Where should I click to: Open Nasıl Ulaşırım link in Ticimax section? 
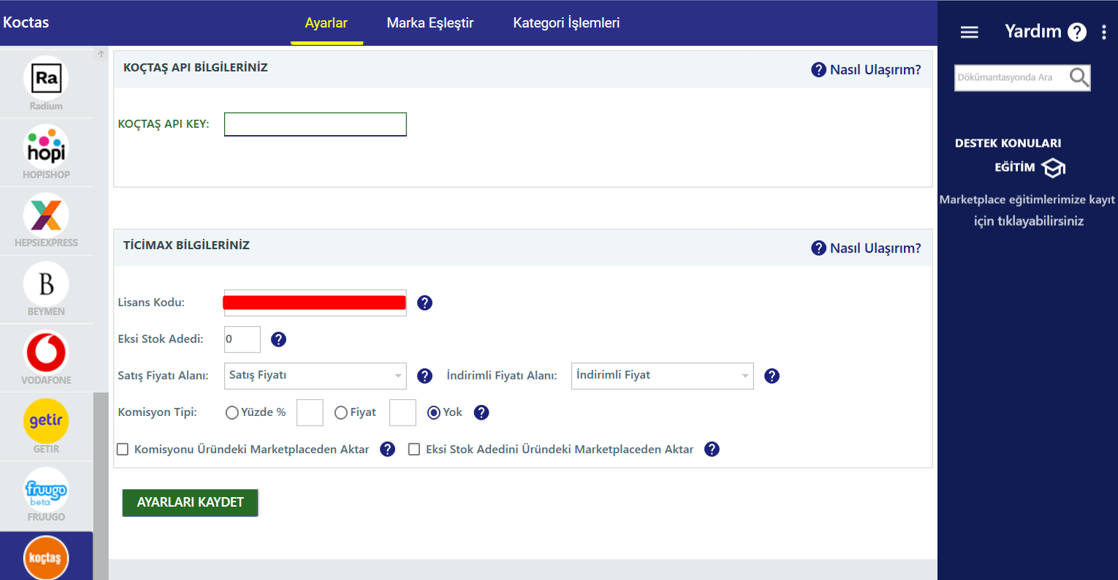click(866, 248)
